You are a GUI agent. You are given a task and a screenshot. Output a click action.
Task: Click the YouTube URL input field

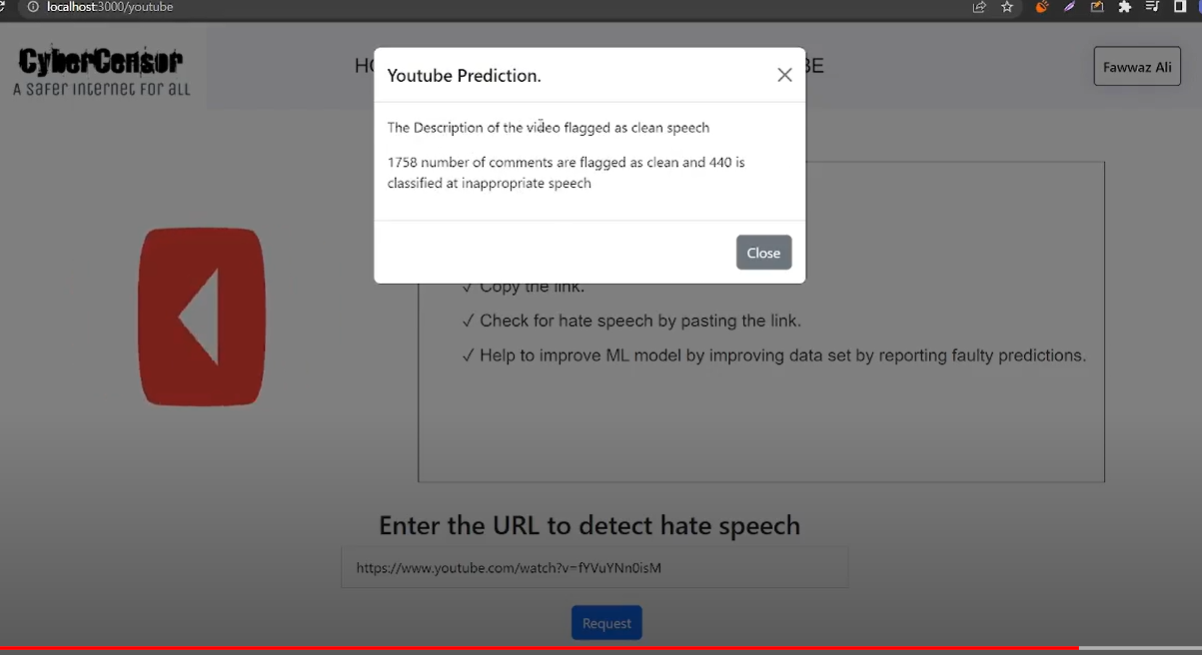(594, 567)
